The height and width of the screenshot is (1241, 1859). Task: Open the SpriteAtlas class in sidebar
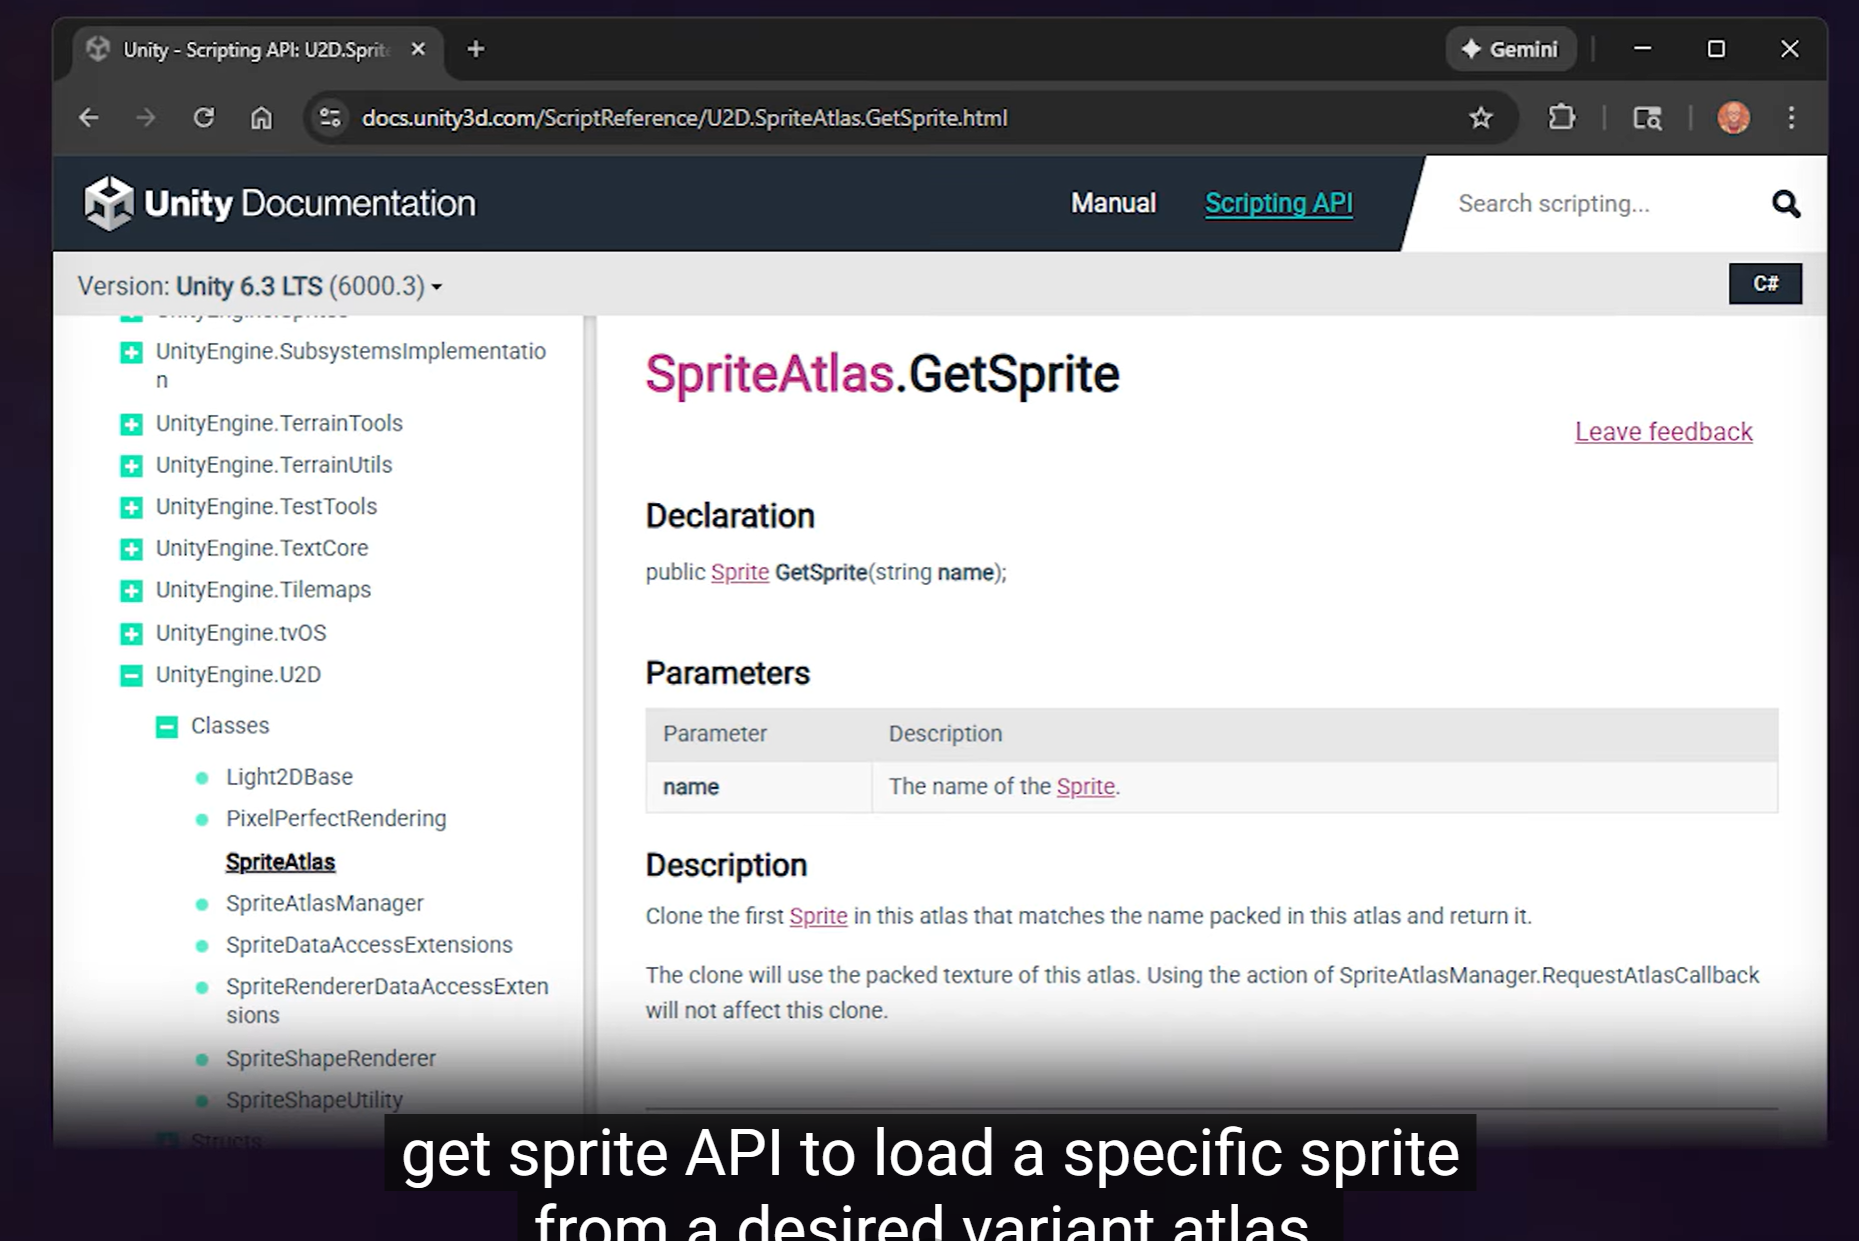pos(280,861)
